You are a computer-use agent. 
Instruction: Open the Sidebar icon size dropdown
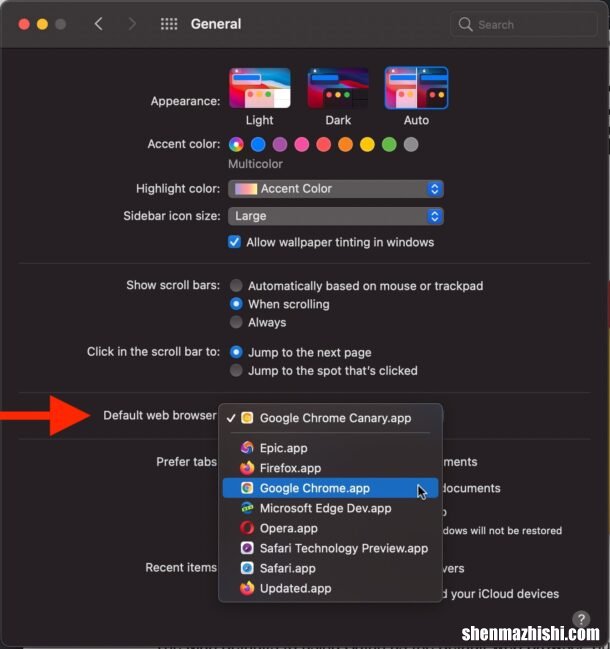pos(336,216)
